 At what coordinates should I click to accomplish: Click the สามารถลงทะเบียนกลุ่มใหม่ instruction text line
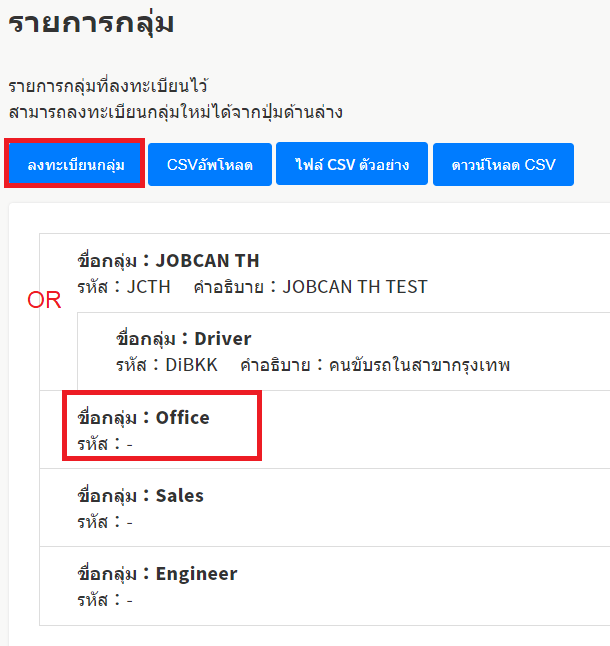175,111
